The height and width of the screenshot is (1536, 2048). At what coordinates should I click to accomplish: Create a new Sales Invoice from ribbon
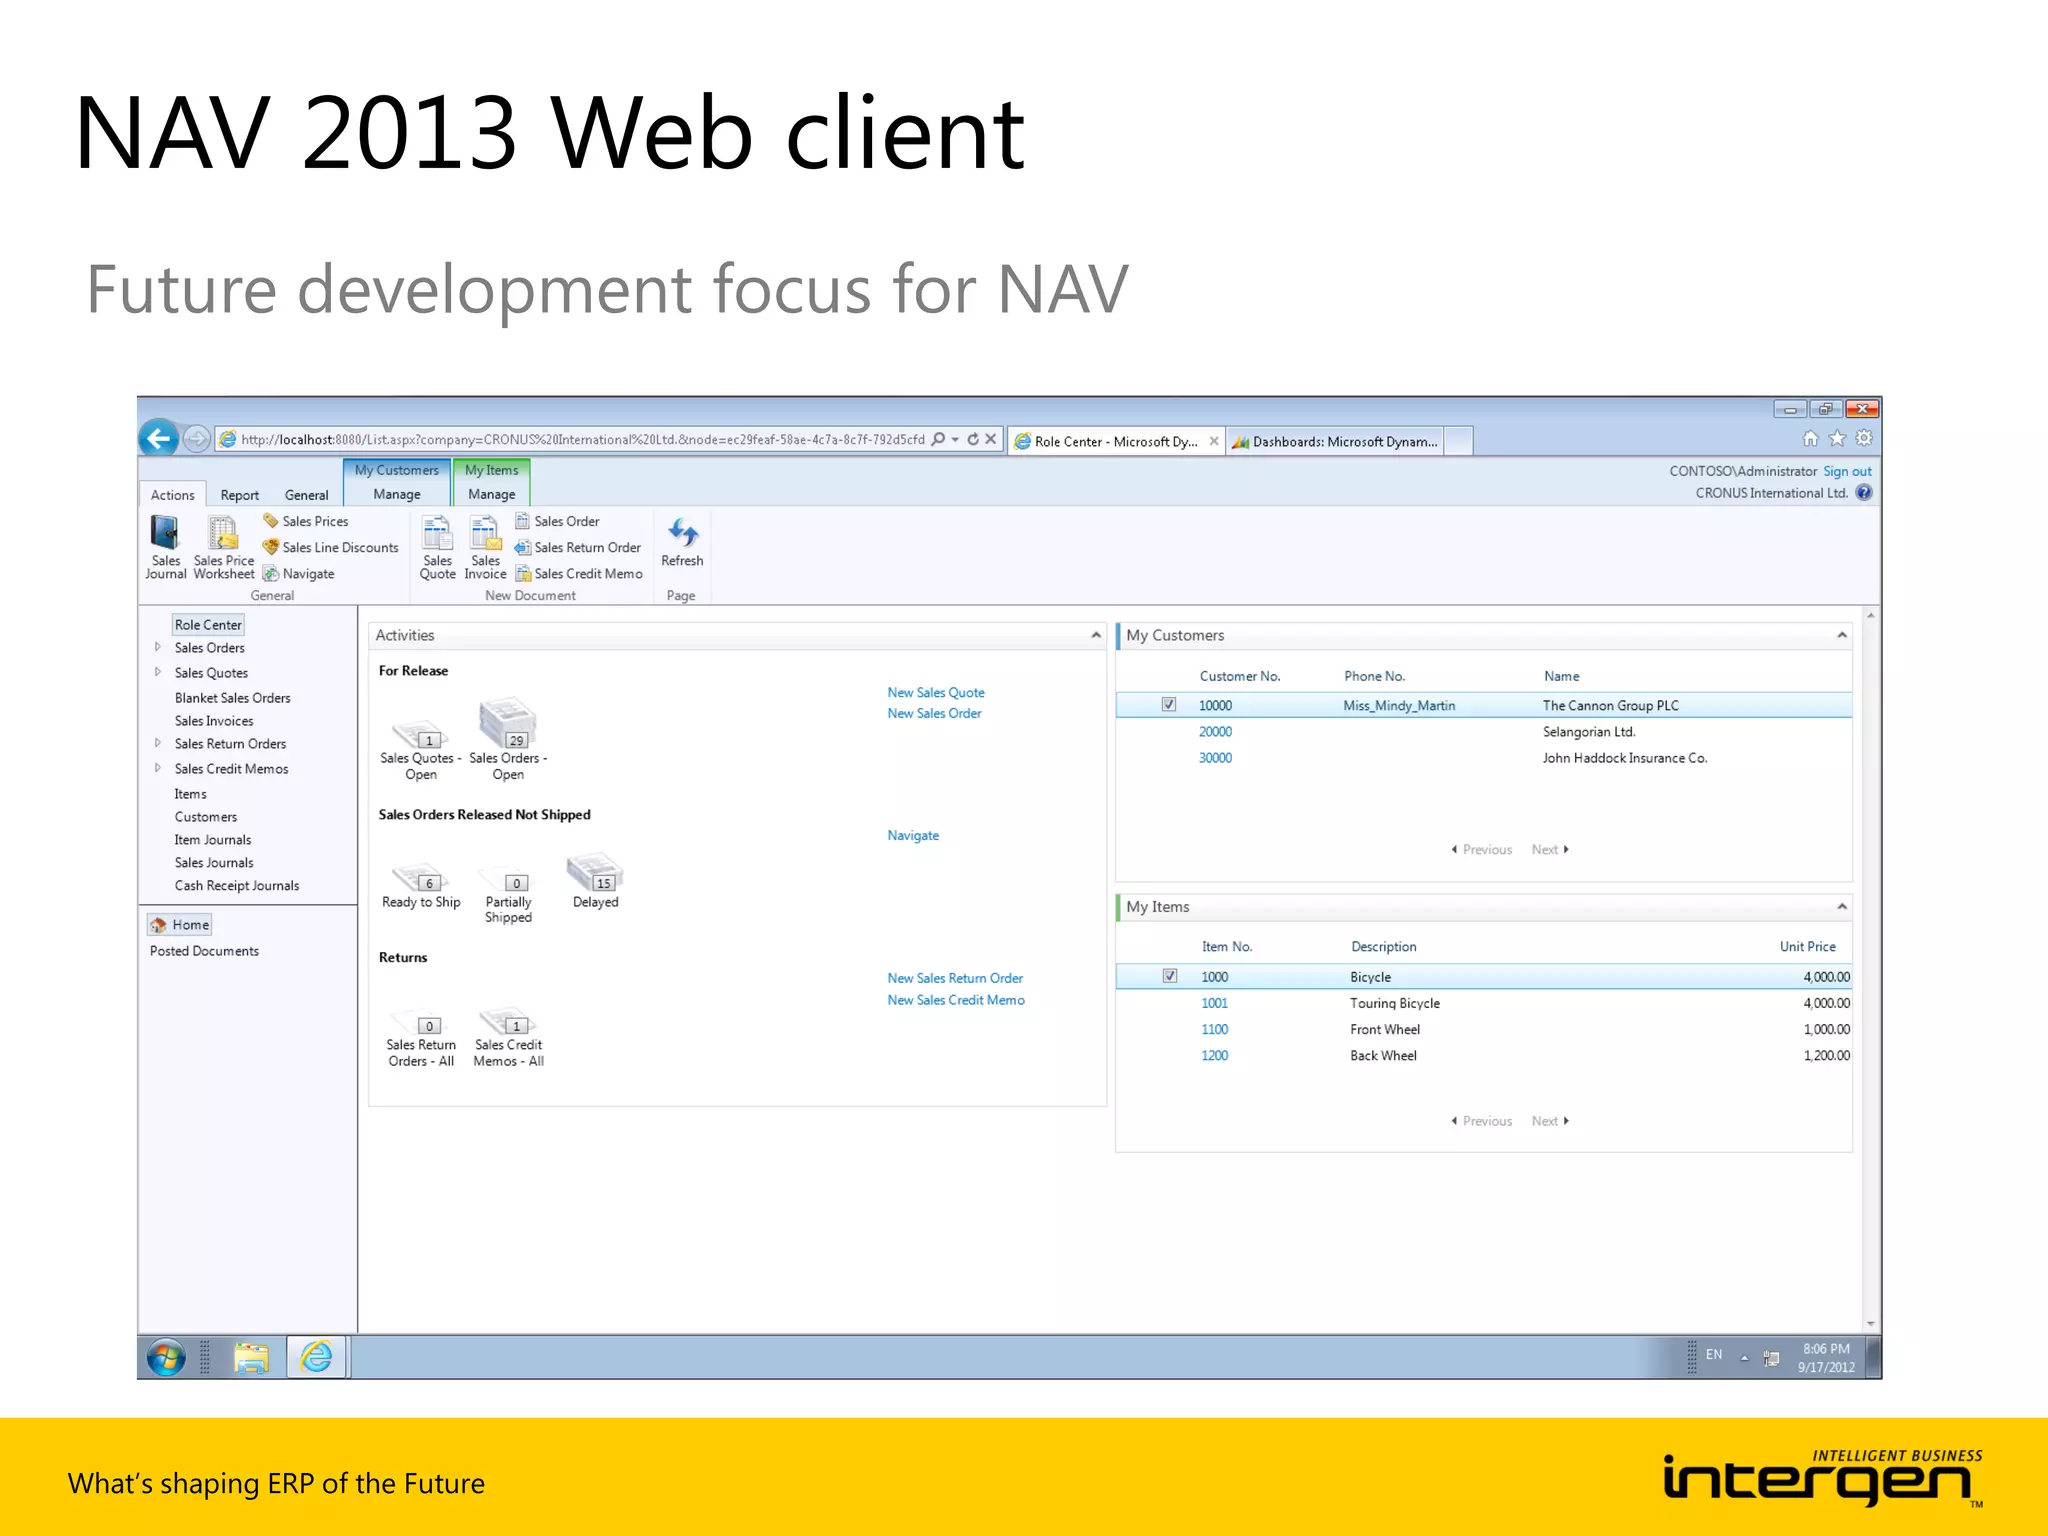tap(485, 547)
